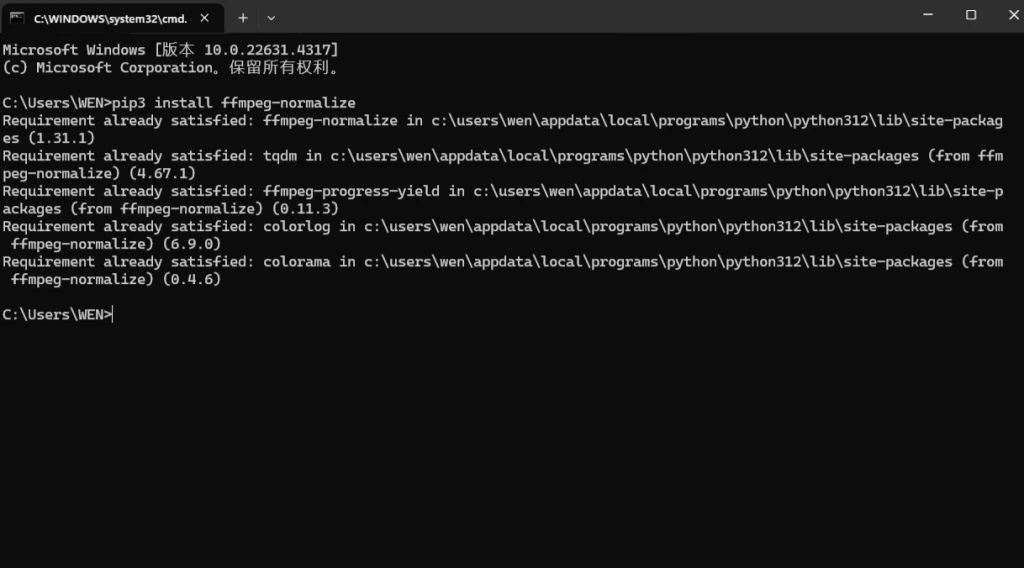This screenshot has height=568, width=1024.
Task: Click the cmd icon on the tab
Action: pyautogui.click(x=17, y=17)
